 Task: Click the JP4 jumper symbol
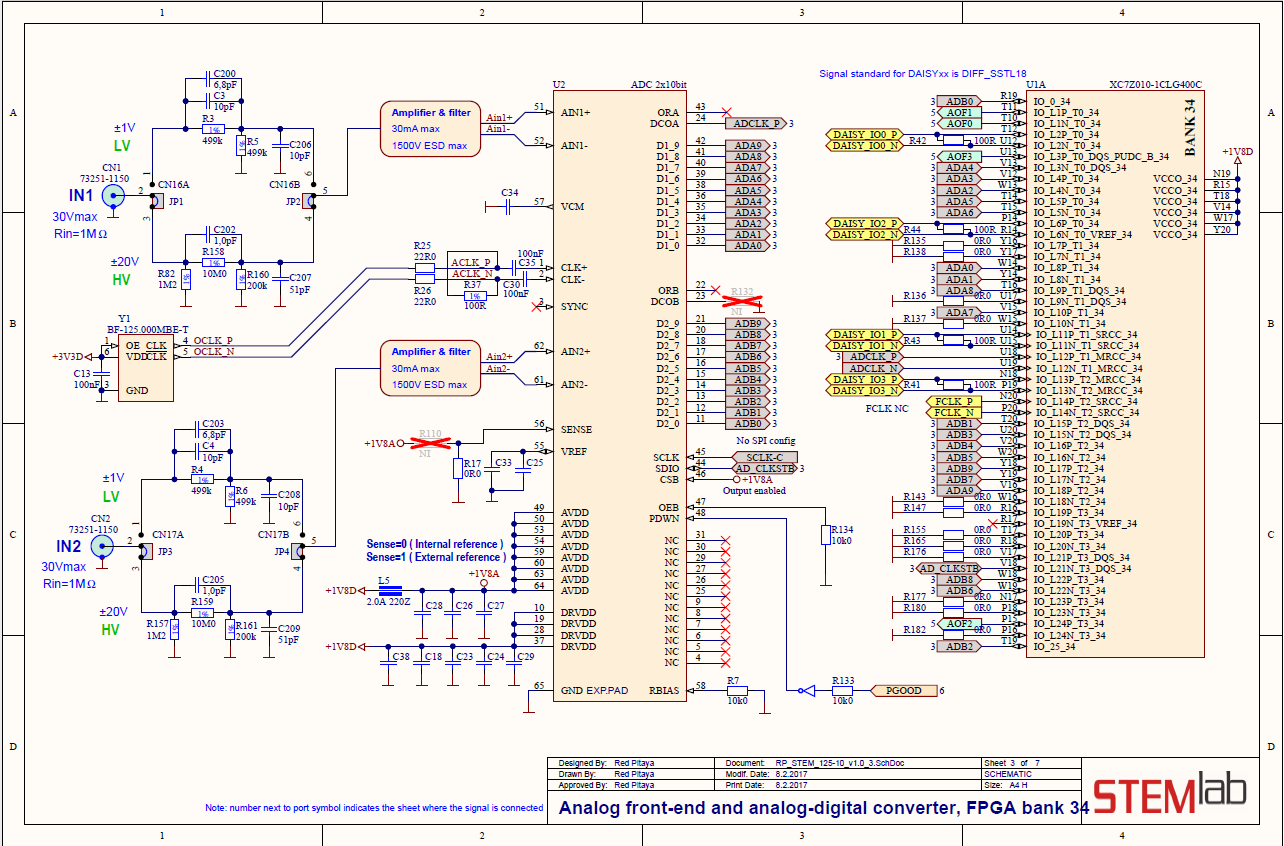coord(298,552)
